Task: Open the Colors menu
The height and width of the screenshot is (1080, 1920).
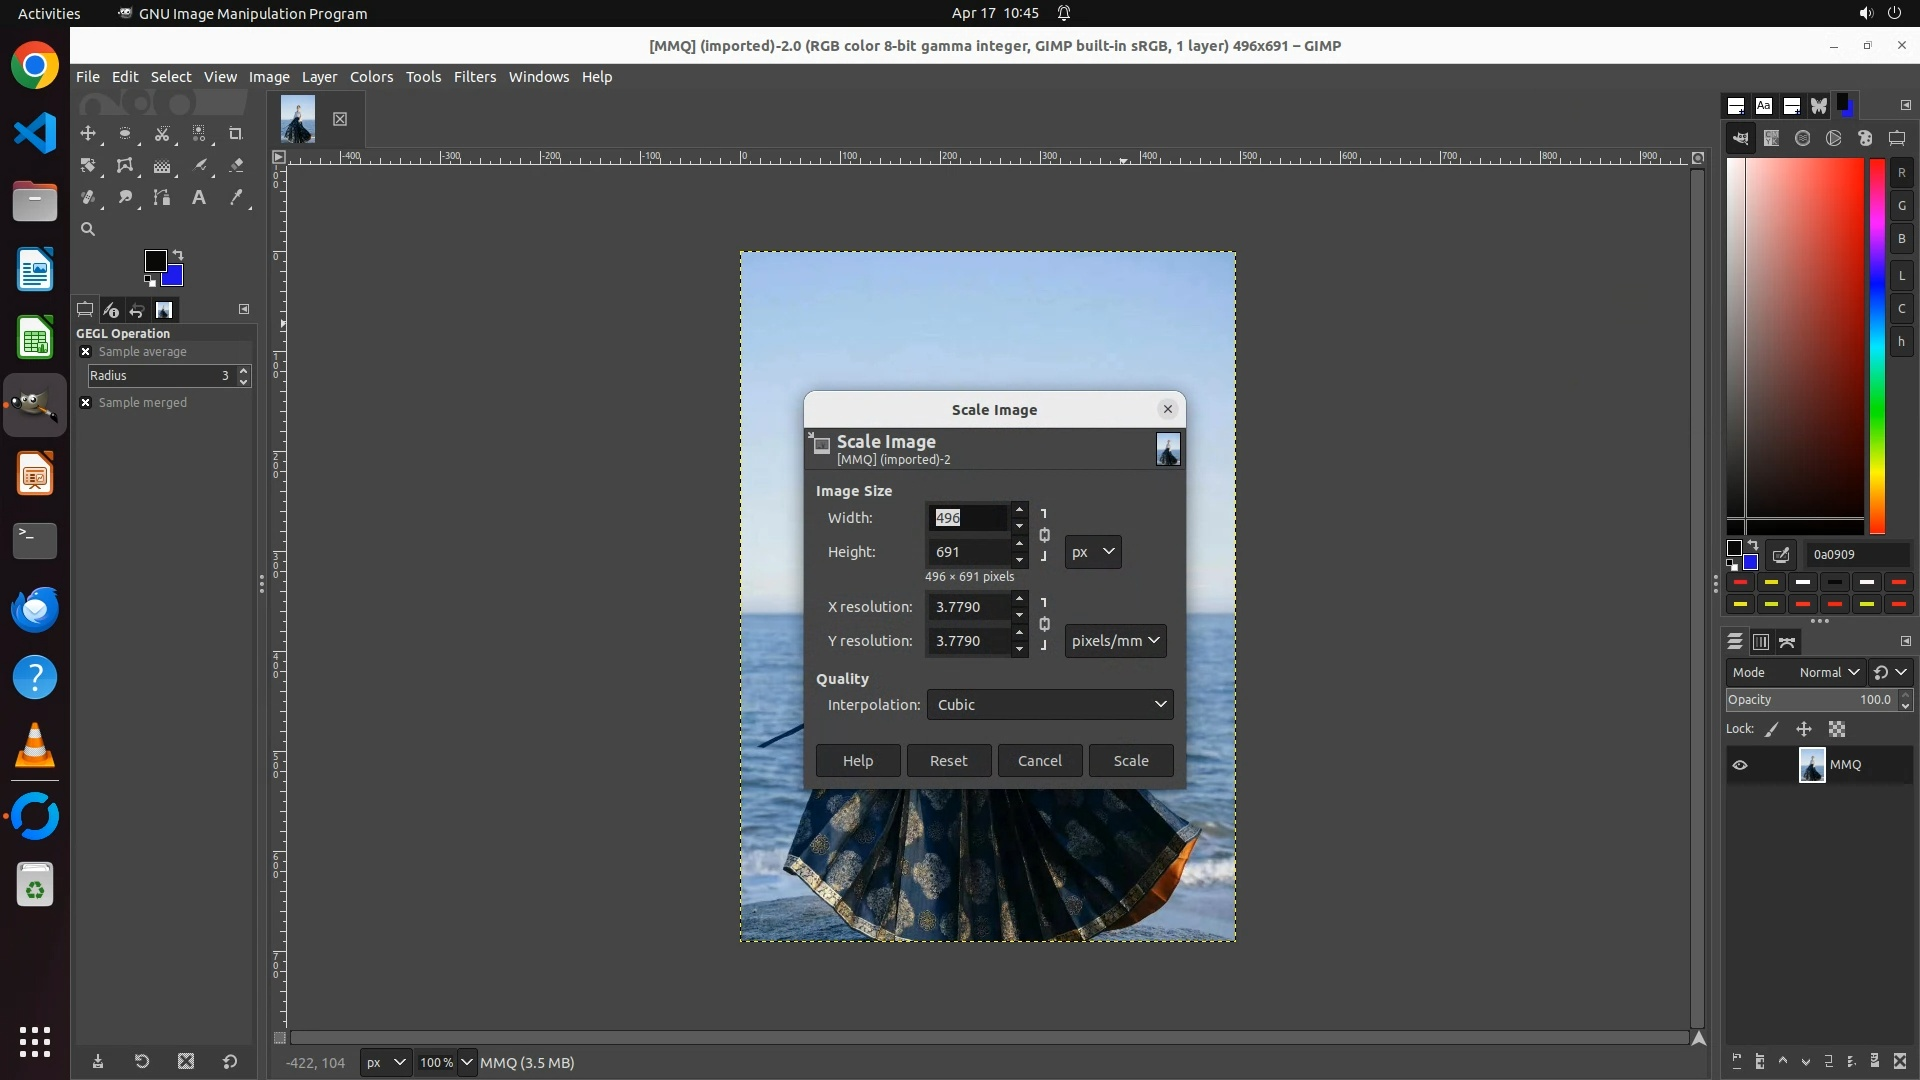Action: tap(371, 77)
